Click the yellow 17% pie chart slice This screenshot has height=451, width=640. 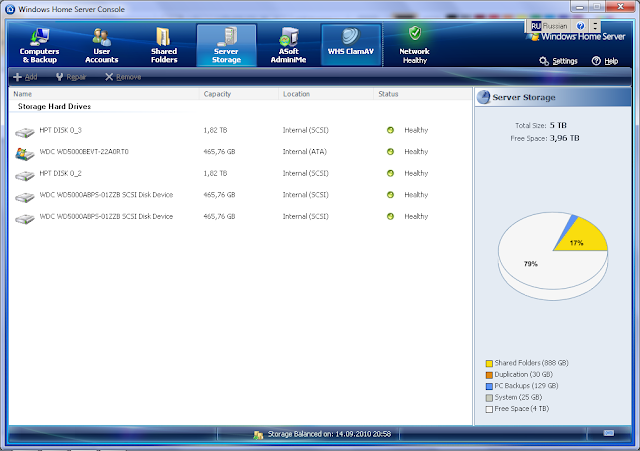(586, 237)
